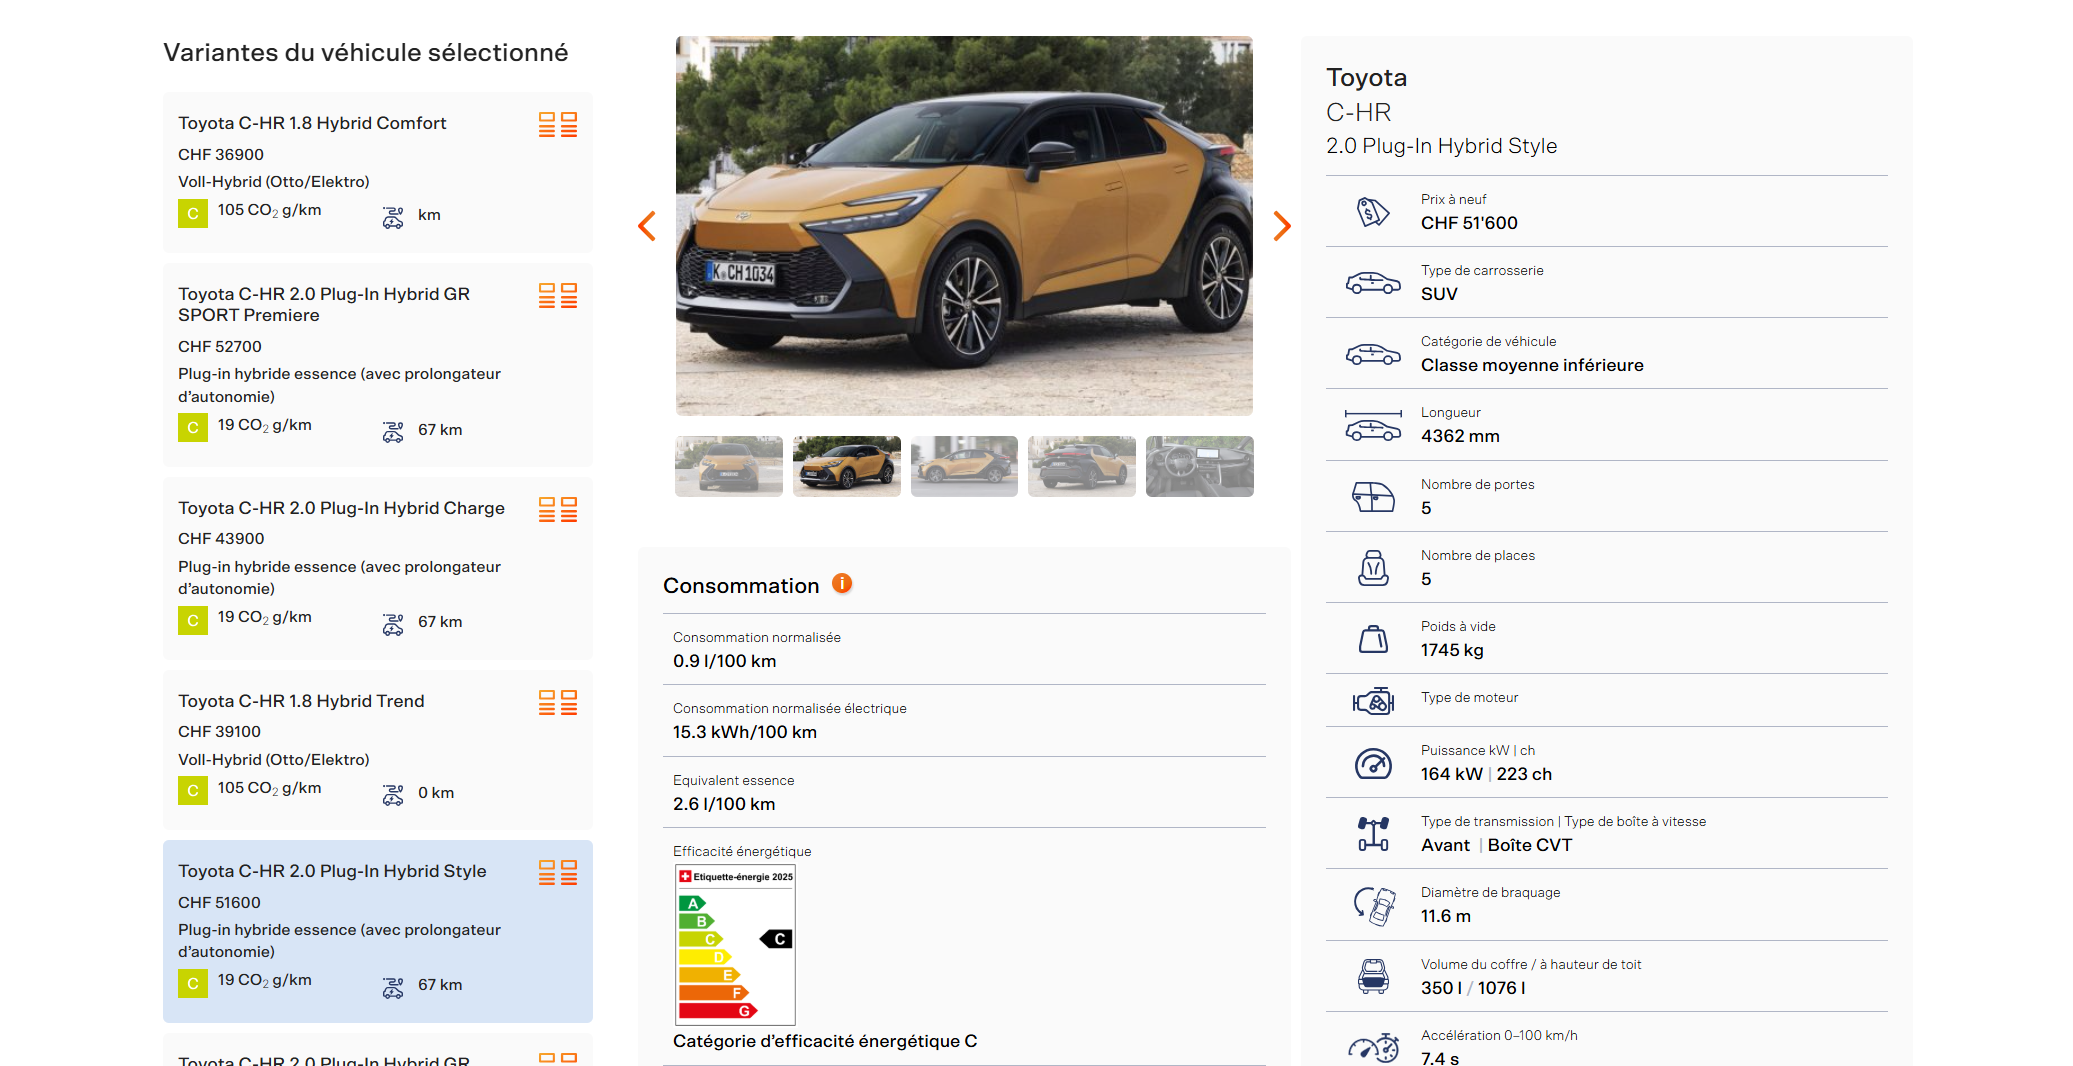
Task: Click the 2.6 l/100 km equivalent value
Action: [724, 804]
